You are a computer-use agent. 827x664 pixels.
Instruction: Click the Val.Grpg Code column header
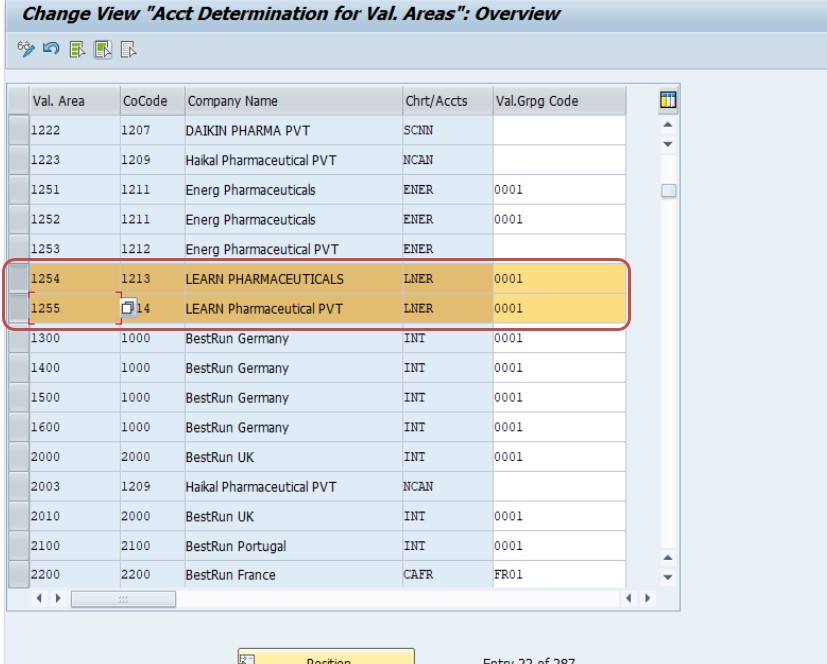coord(560,100)
